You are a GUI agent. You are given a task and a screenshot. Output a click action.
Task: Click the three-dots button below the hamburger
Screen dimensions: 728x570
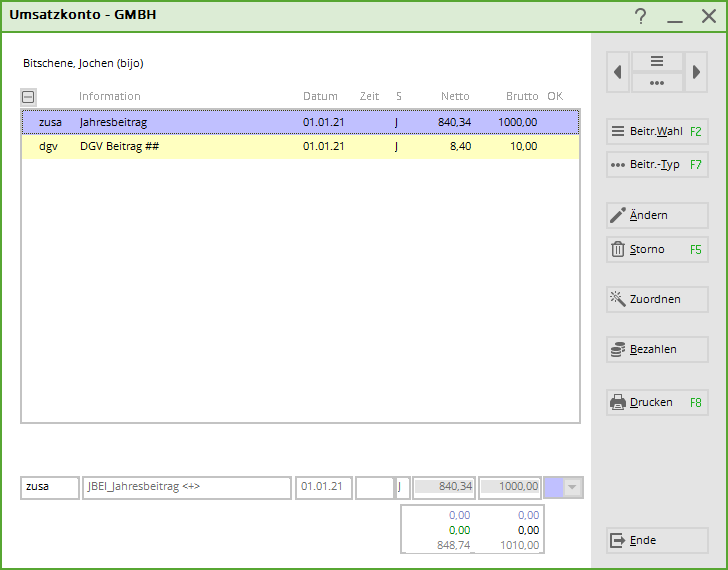tap(657, 83)
